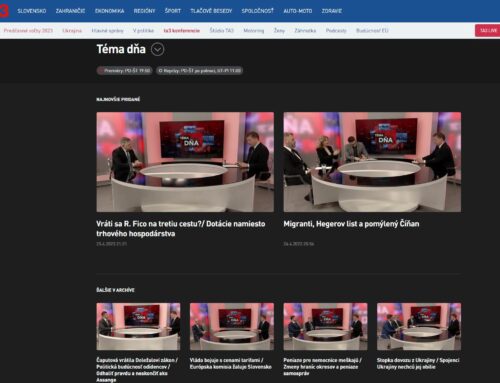Open the ZDRAVIE menu section

(332, 11)
